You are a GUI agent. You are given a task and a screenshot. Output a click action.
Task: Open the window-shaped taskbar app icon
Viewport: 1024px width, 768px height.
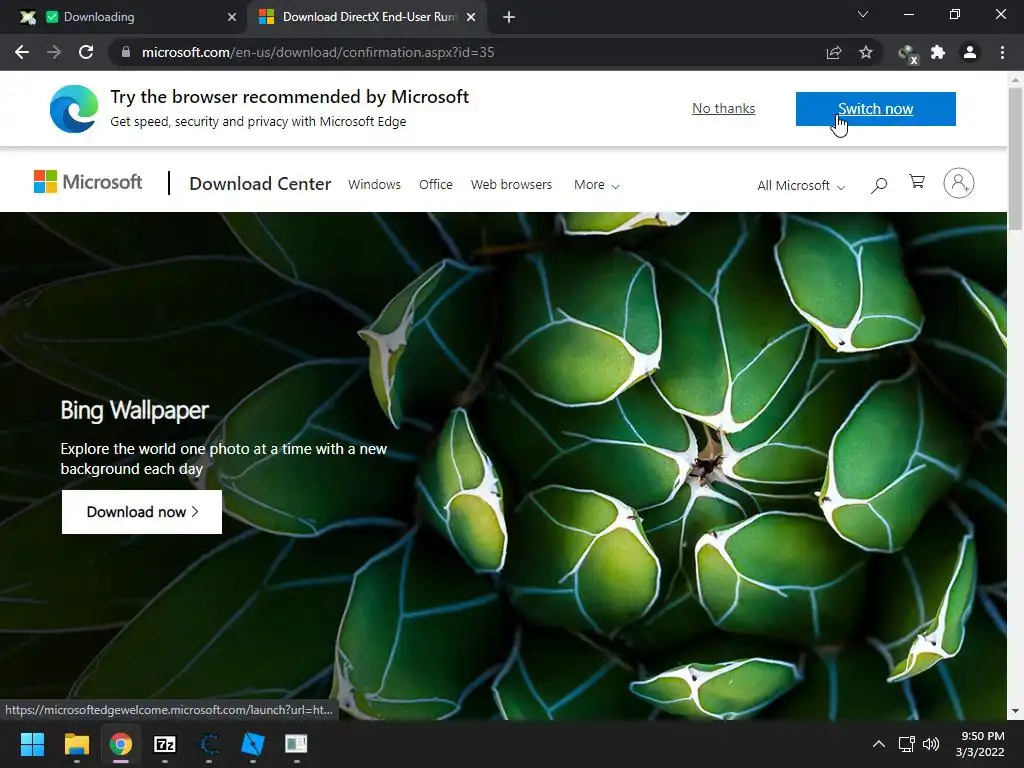[296, 744]
